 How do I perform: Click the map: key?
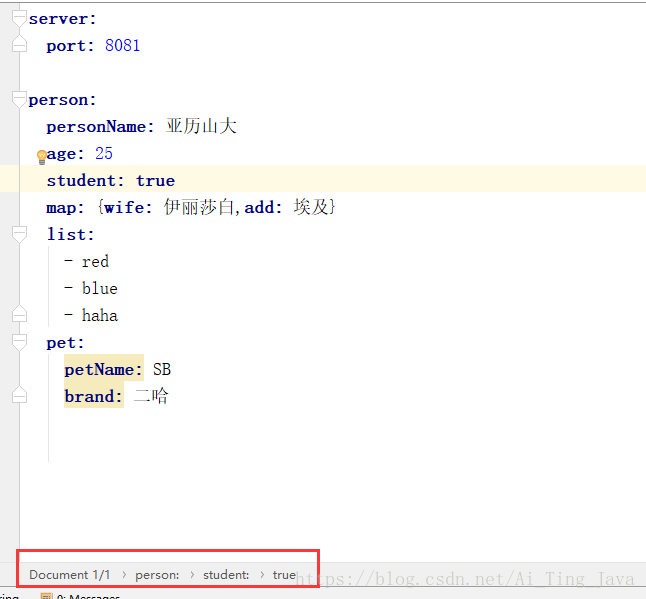tap(65, 208)
